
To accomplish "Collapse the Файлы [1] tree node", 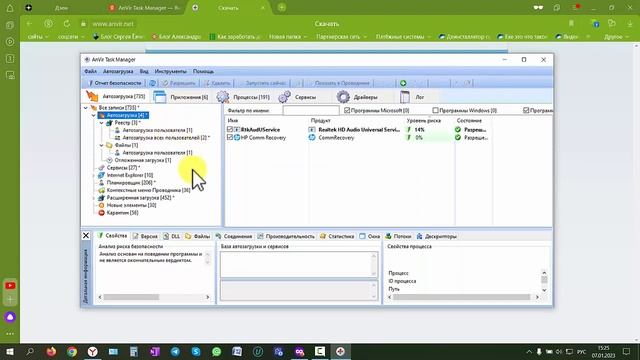I will click(102, 145).
